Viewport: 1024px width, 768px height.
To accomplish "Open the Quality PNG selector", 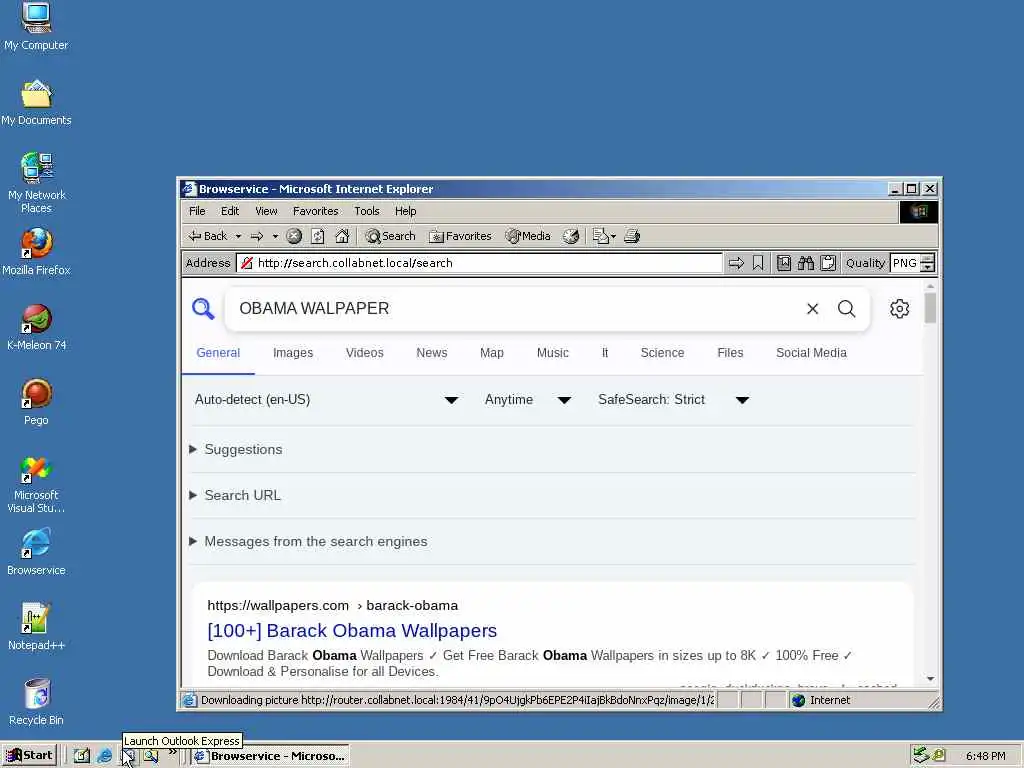I will point(912,263).
